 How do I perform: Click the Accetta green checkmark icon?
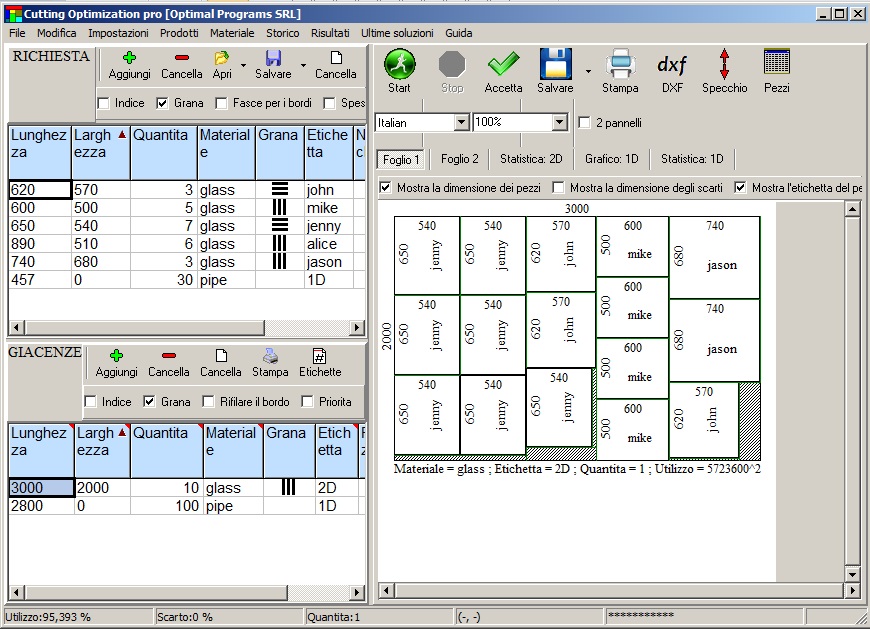[503, 66]
